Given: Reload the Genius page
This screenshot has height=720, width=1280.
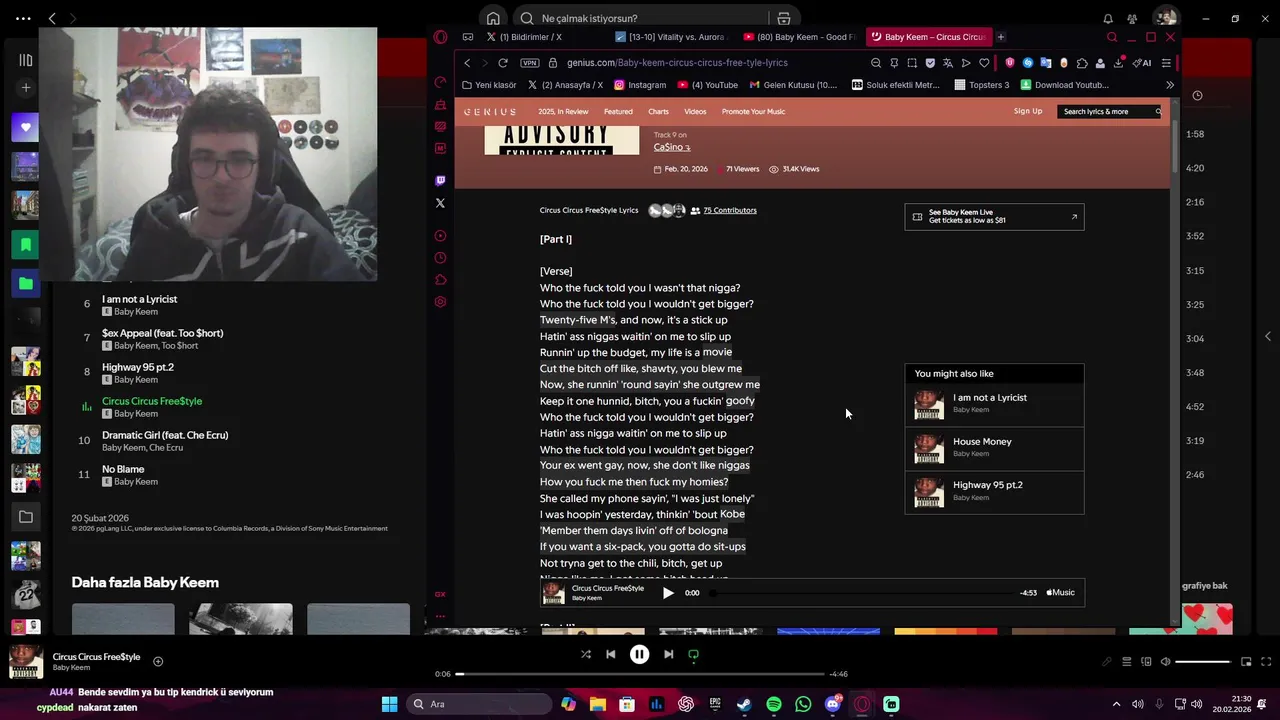Looking at the screenshot, I should tap(503, 62).
